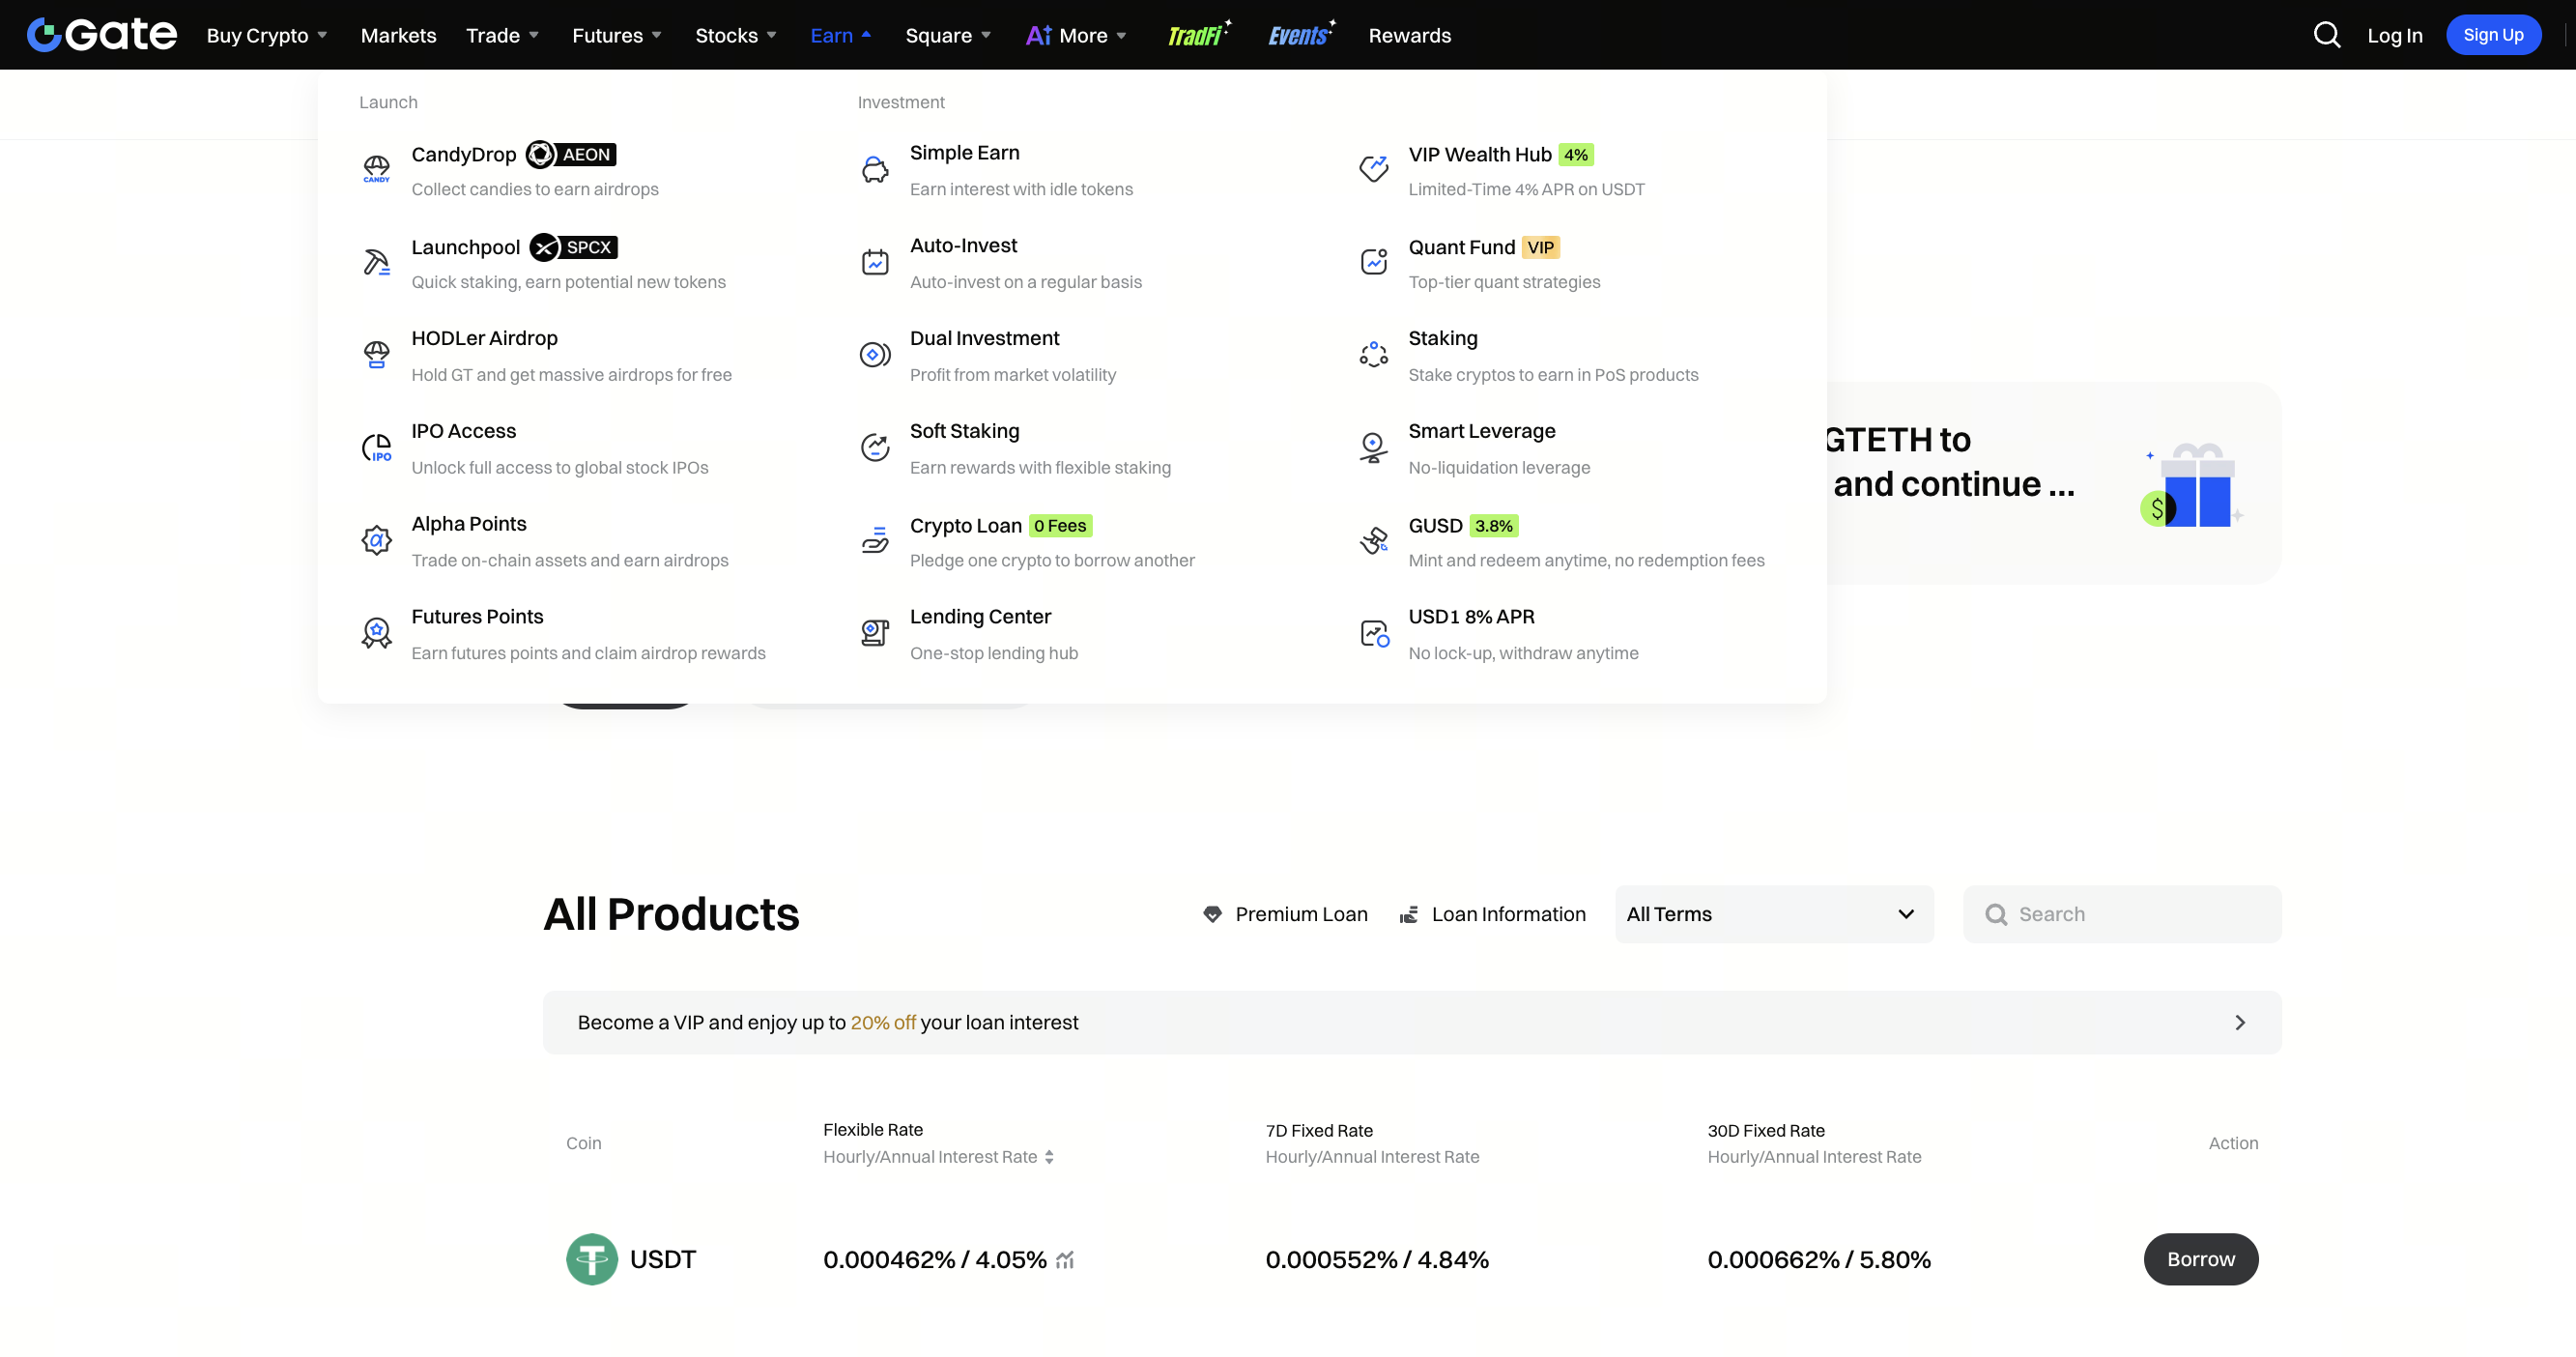Open the USDT flexible rate chart icon
Viewport: 2576px width, 1357px height.
tap(1065, 1260)
